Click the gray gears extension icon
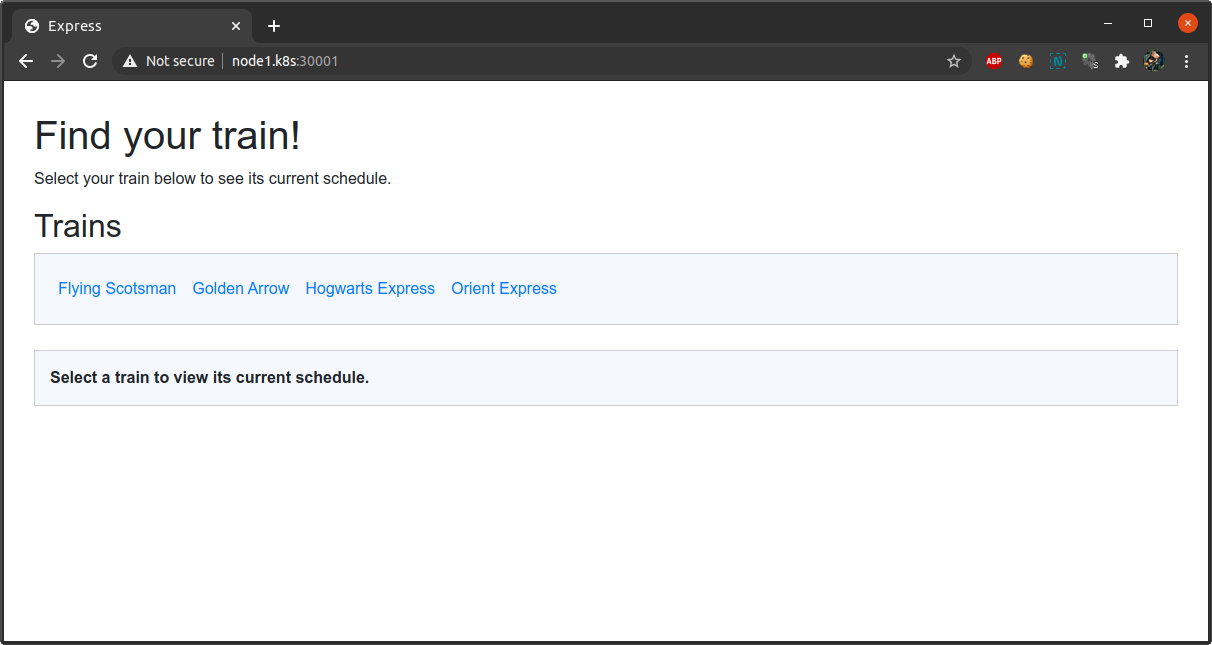 point(1089,61)
